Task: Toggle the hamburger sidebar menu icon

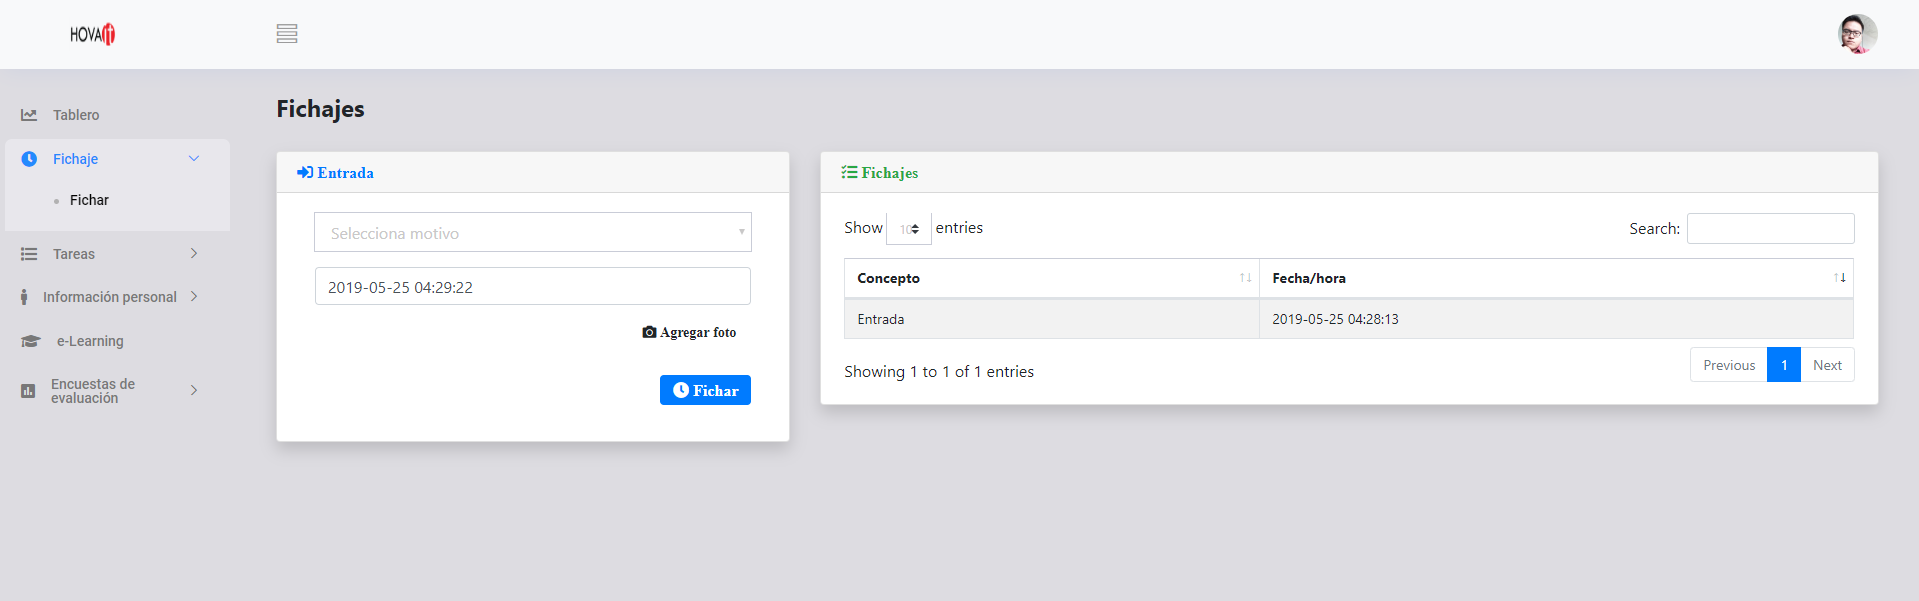Action: [x=287, y=34]
